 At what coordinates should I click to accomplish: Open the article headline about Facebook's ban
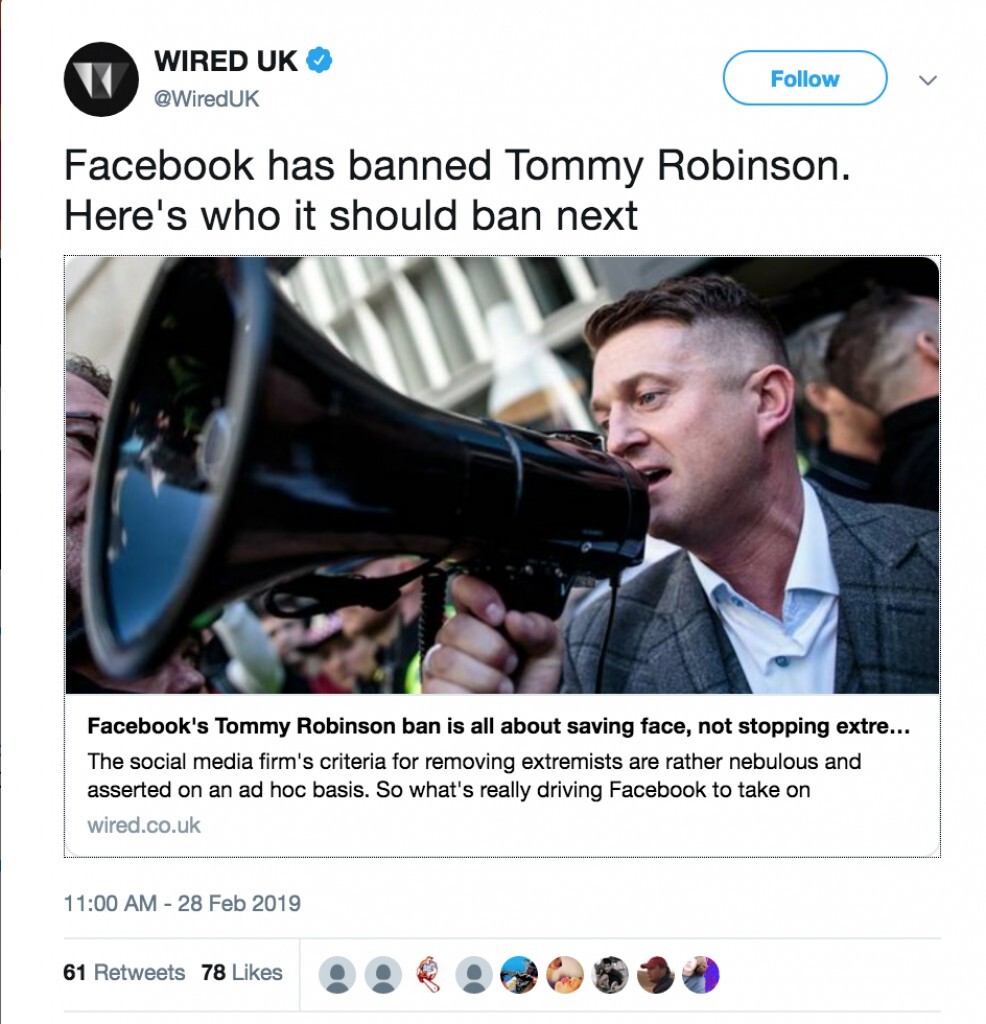[x=498, y=726]
